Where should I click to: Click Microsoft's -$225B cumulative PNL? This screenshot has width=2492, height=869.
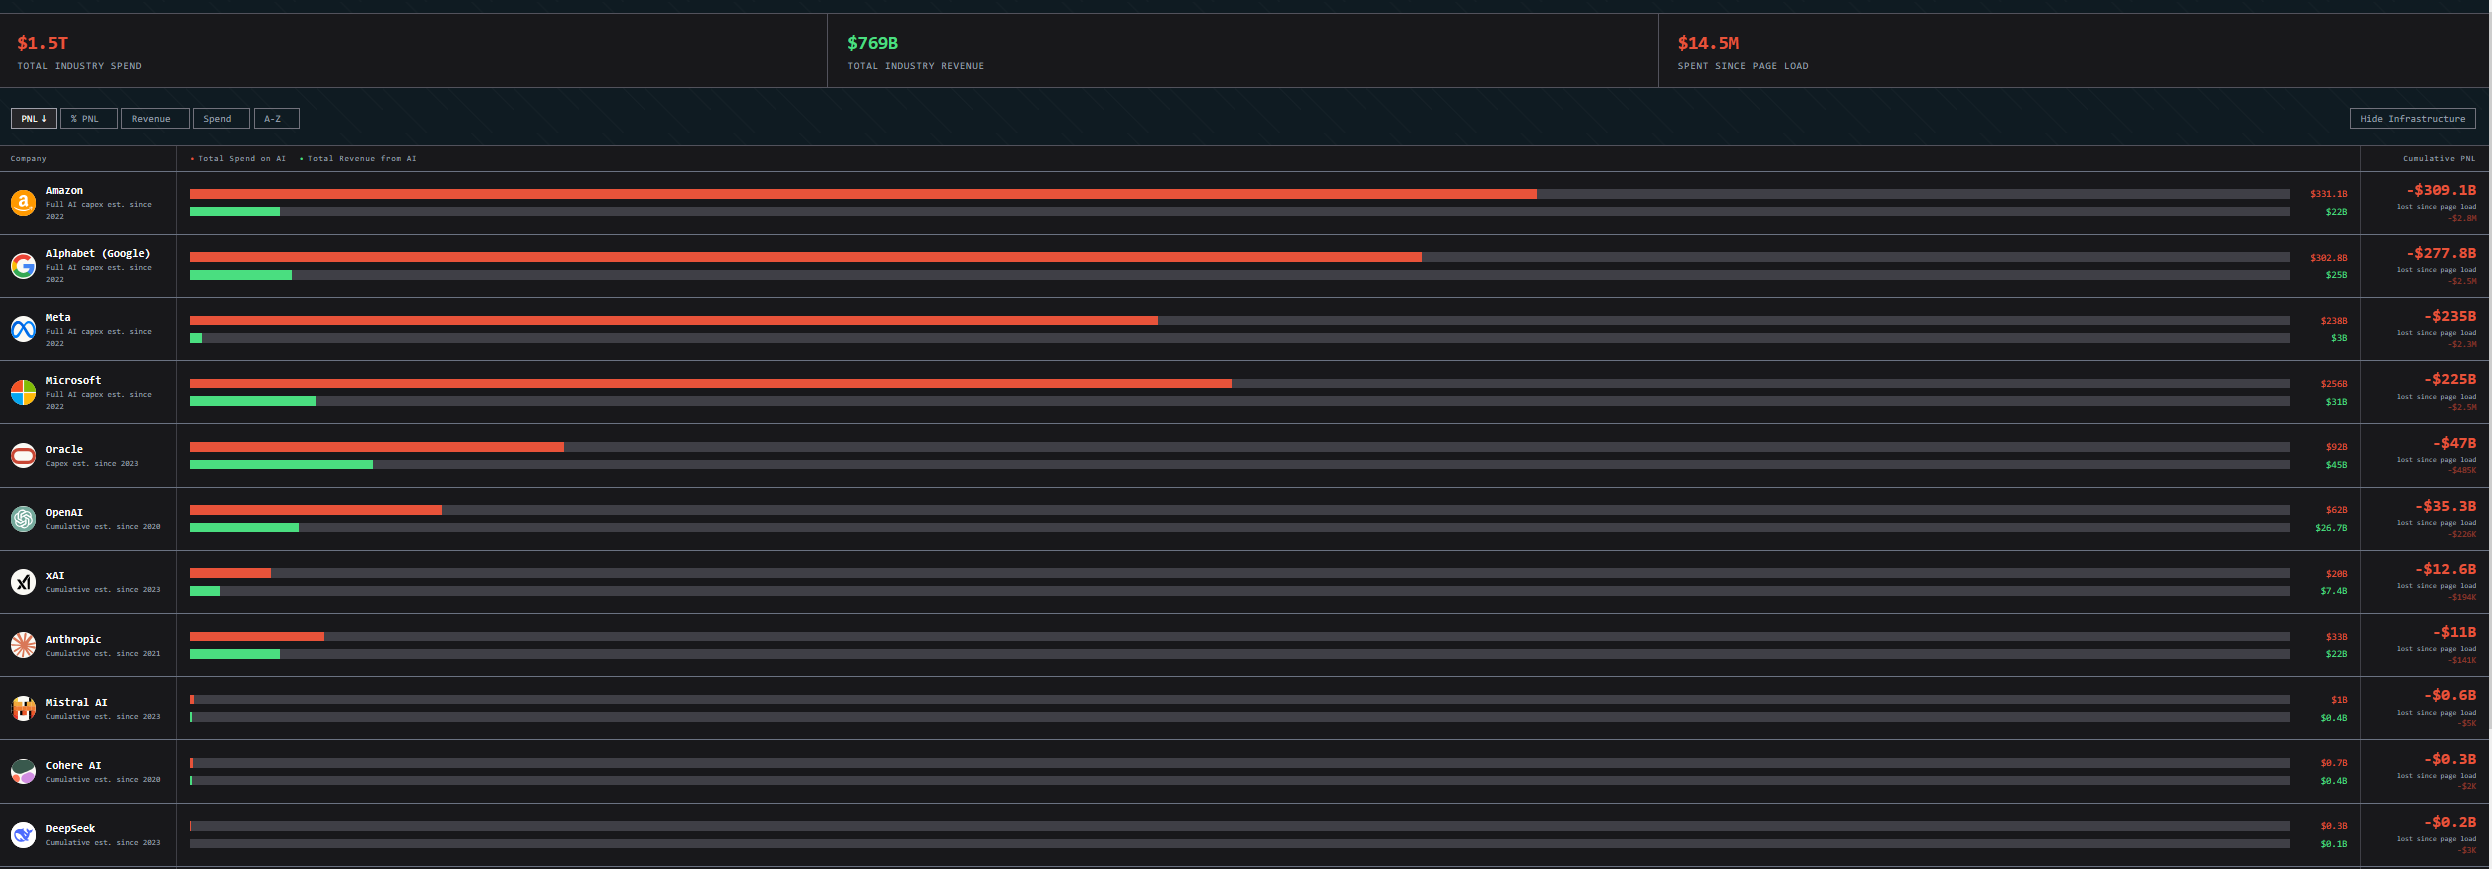(x=2450, y=379)
